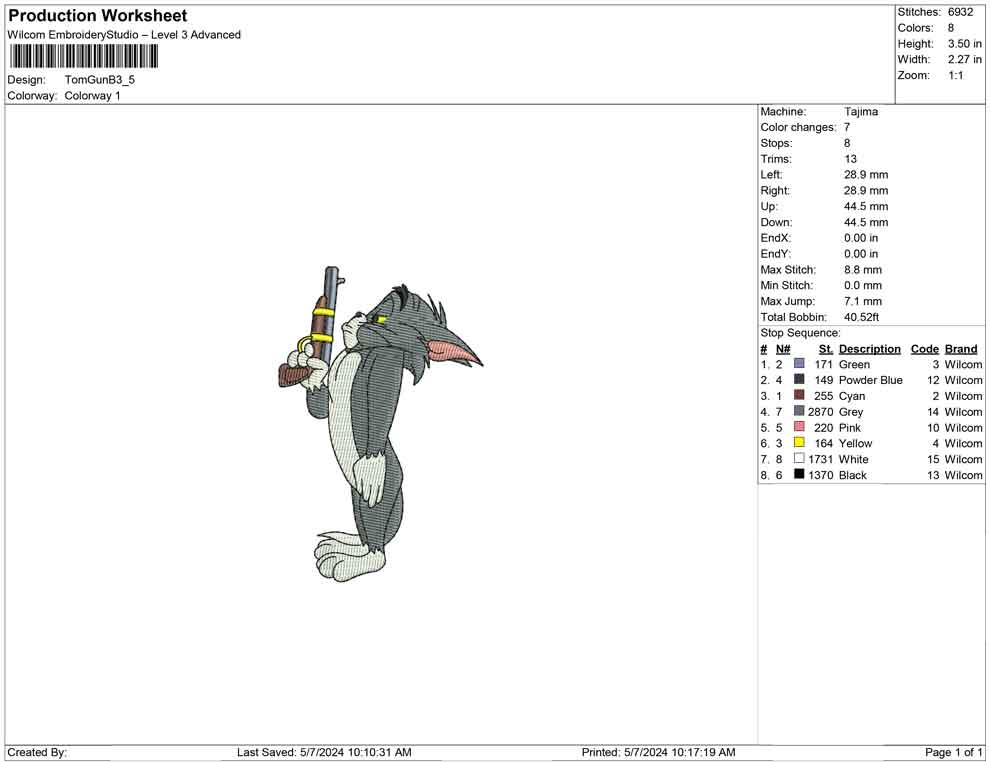The height and width of the screenshot is (762, 990).
Task: Click the 'Production Worksheet' title
Action: point(98,16)
